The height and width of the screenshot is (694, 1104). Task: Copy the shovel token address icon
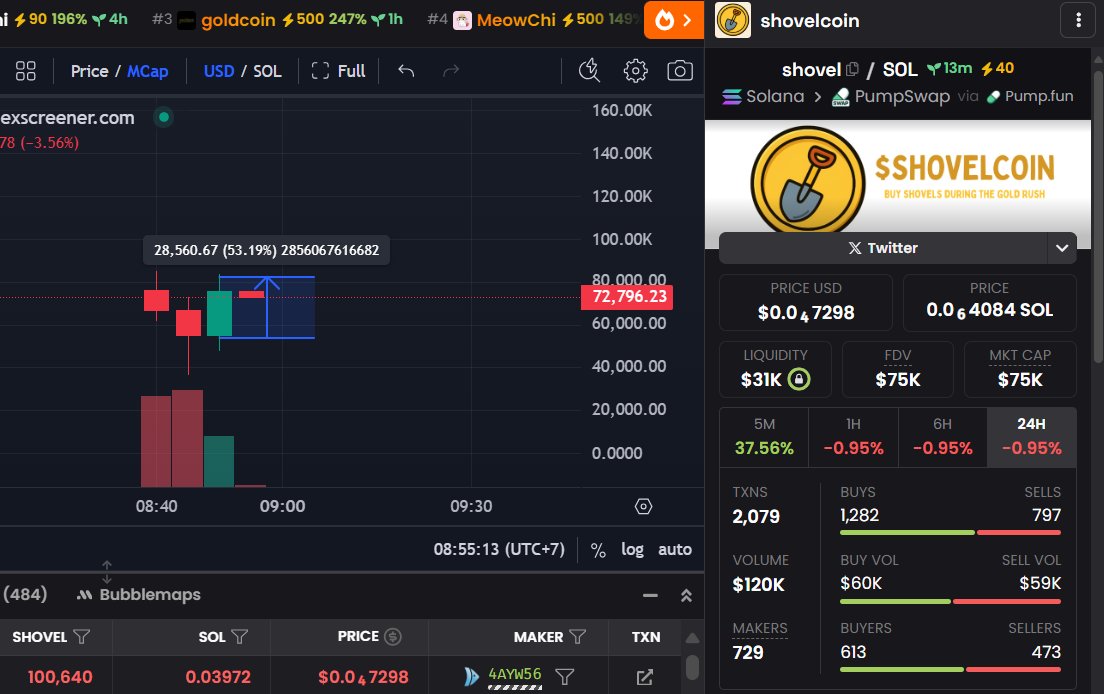click(x=852, y=69)
